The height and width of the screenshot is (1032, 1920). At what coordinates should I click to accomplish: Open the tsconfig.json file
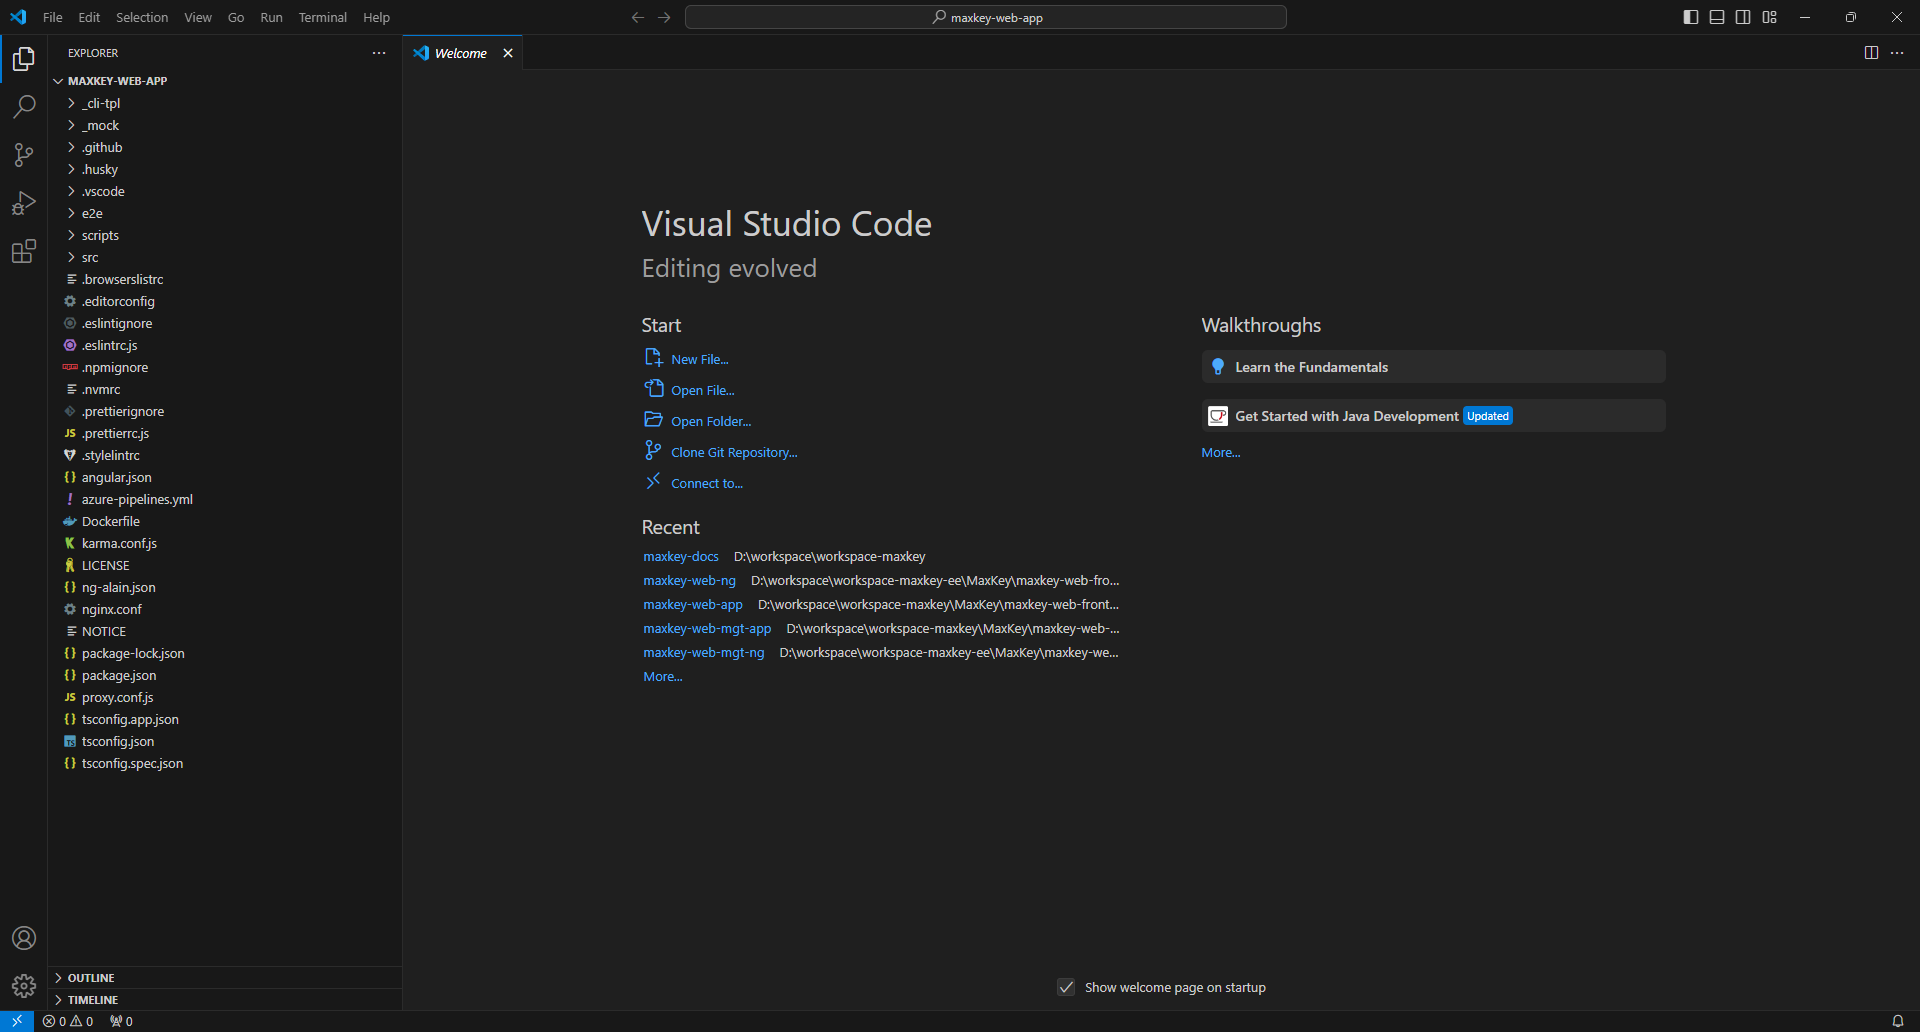pyautogui.click(x=225, y=741)
